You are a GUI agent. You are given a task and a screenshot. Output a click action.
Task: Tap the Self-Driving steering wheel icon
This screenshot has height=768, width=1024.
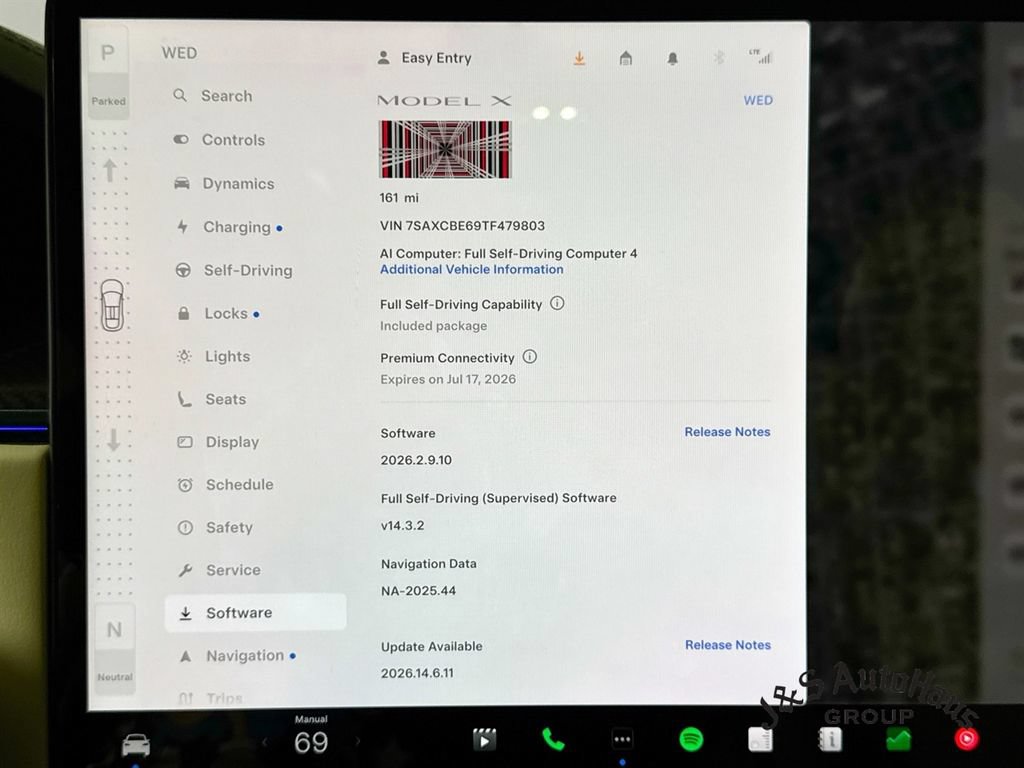183,270
